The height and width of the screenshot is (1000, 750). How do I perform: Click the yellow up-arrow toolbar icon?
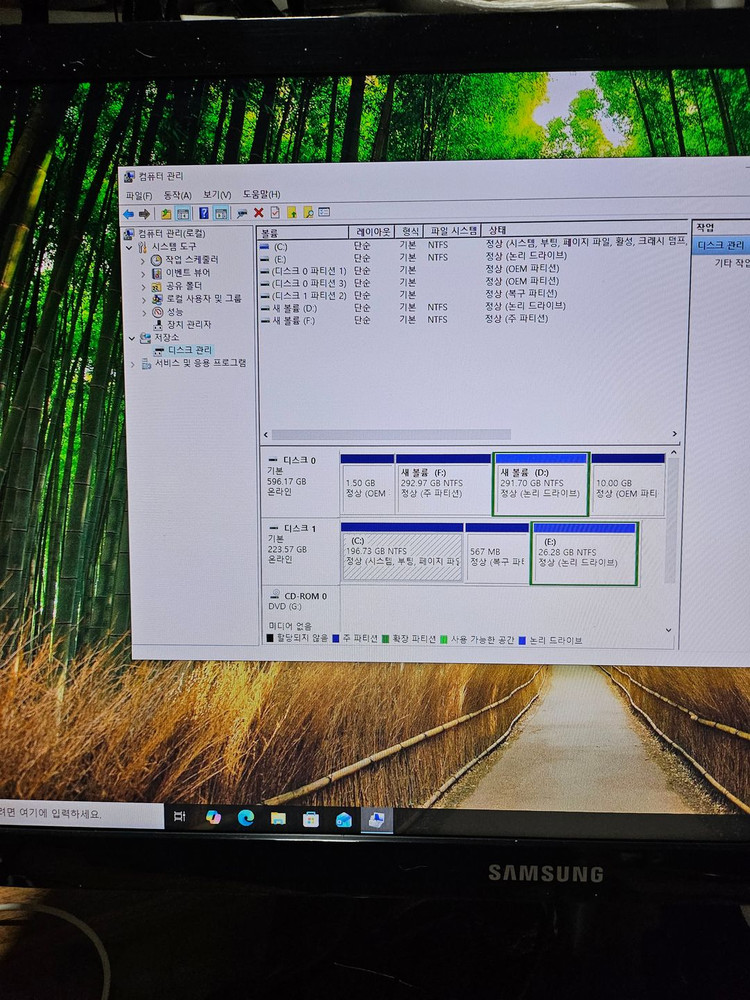pos(292,212)
